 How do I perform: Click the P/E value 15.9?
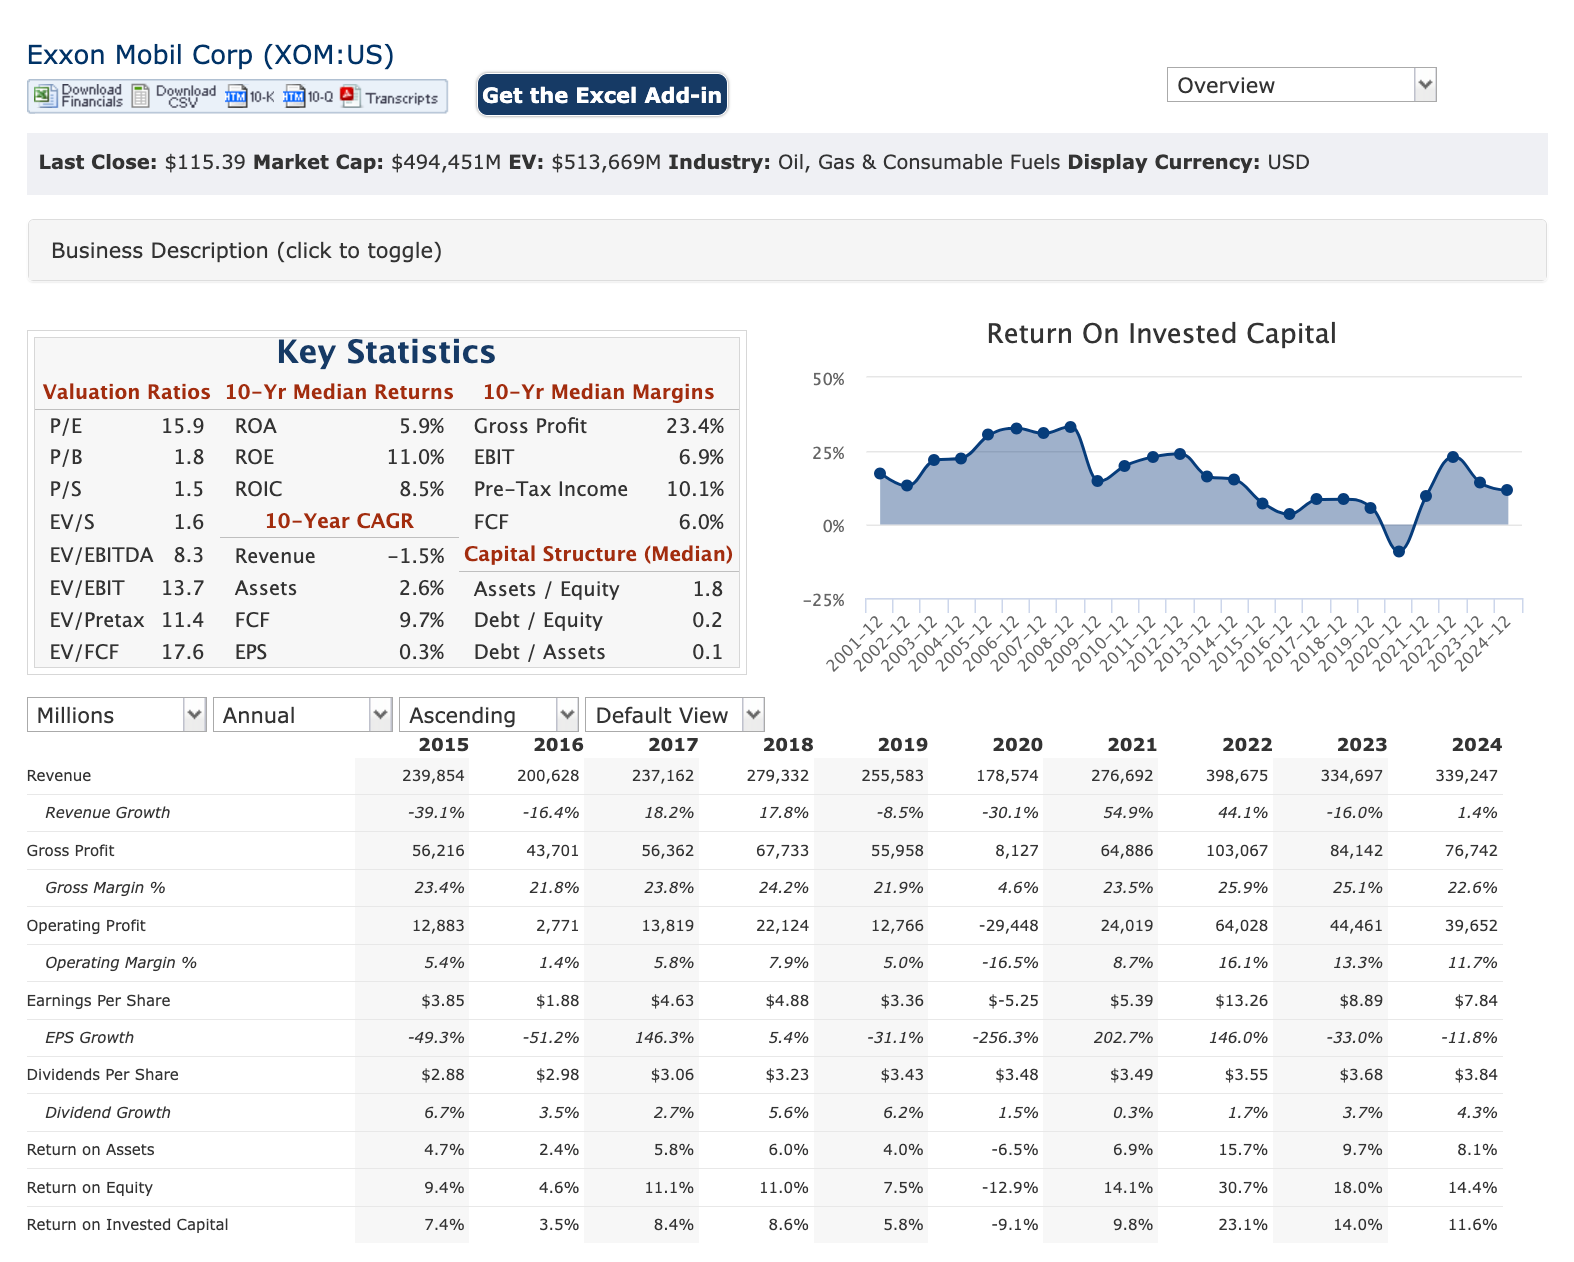click(183, 426)
